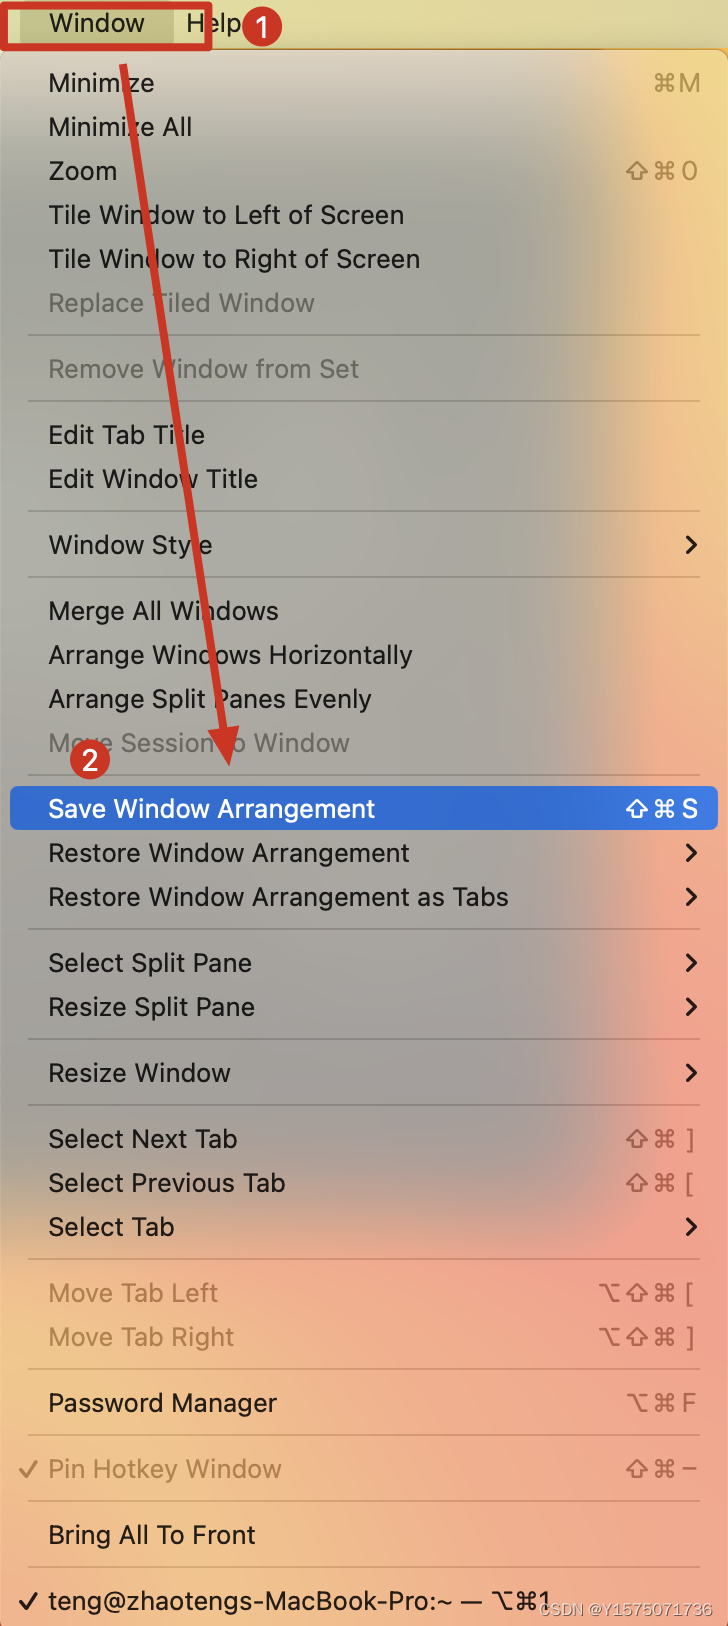The height and width of the screenshot is (1626, 728).
Task: Expand the Resize Window submenu
Action: [x=139, y=1073]
